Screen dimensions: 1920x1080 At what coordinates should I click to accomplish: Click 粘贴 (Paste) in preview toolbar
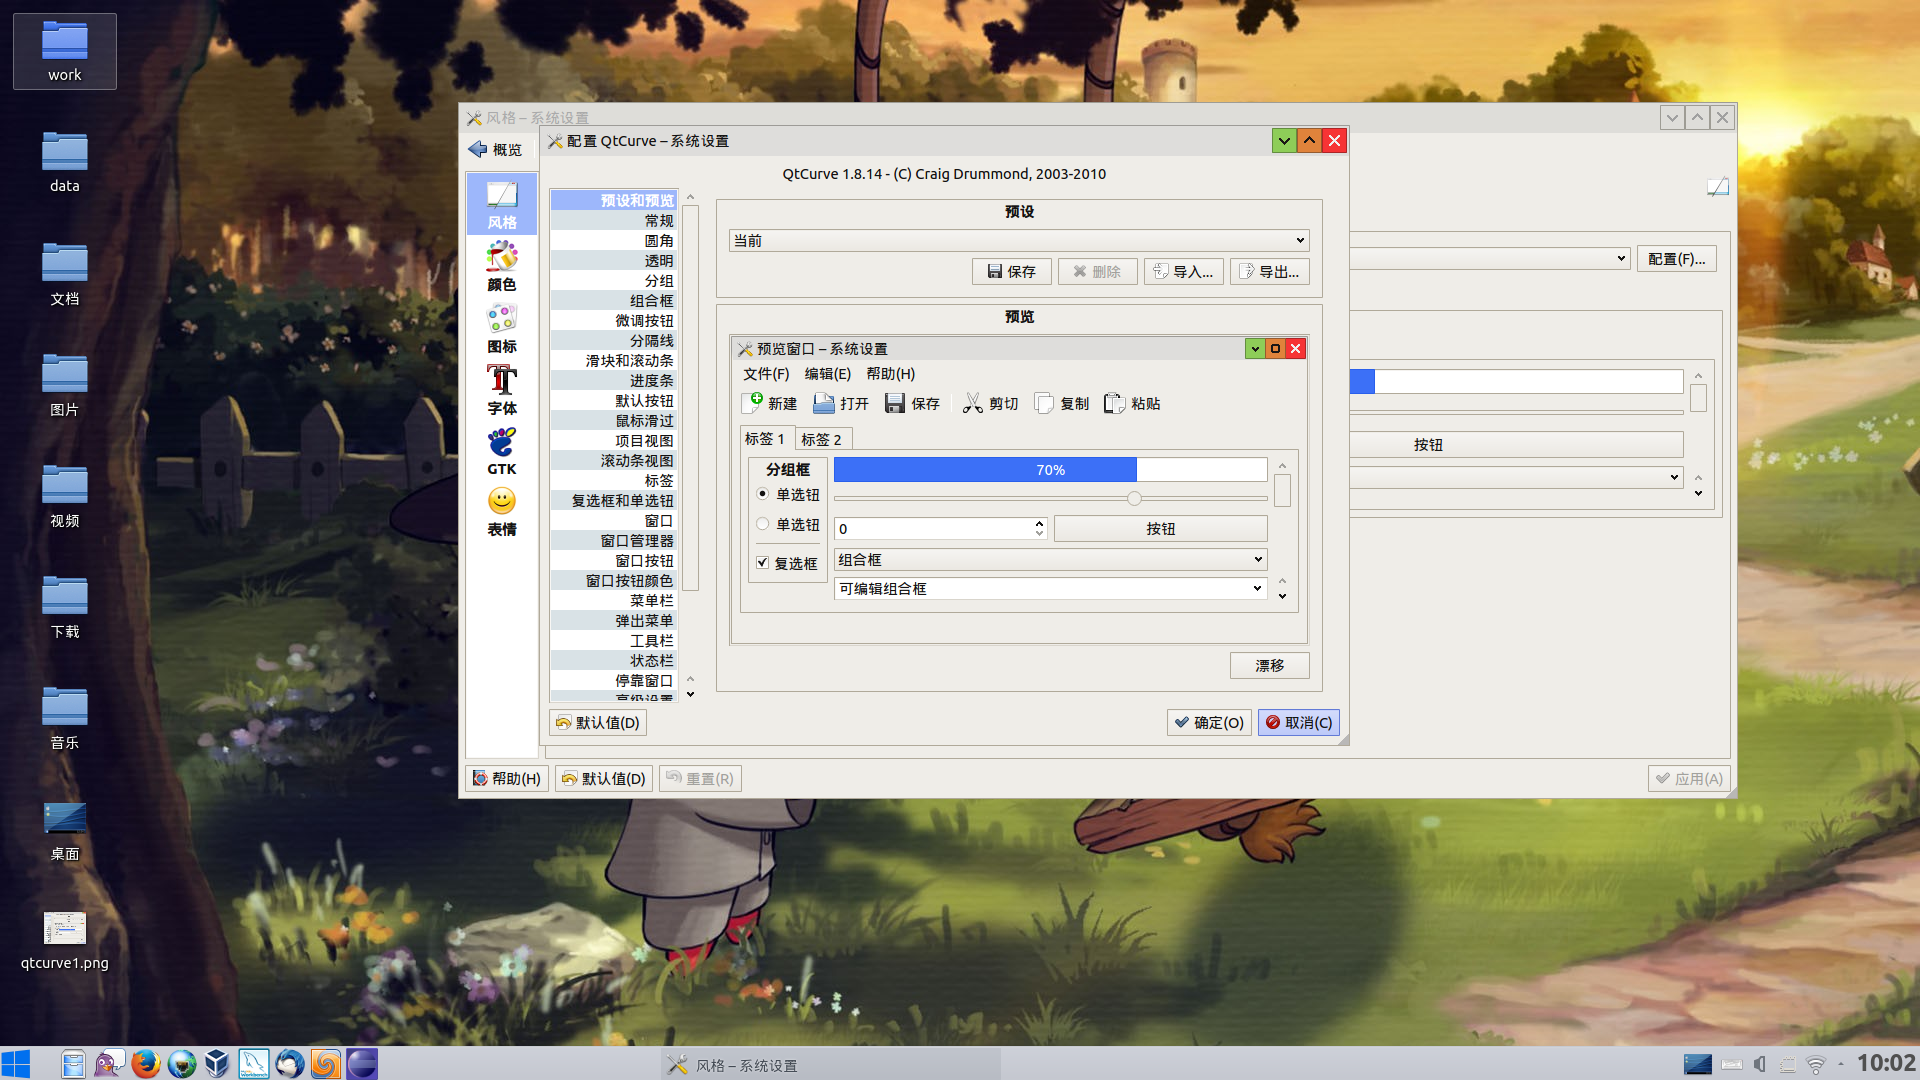pos(1132,403)
